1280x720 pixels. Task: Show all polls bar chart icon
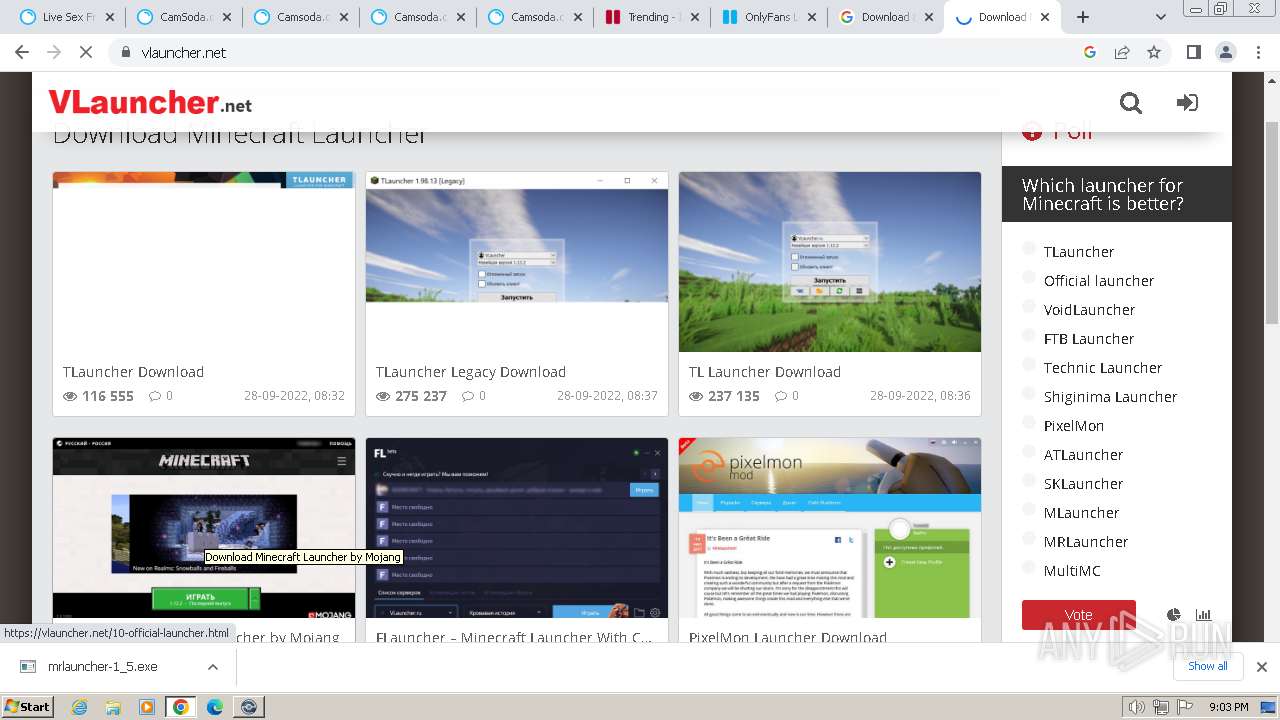click(1203, 615)
